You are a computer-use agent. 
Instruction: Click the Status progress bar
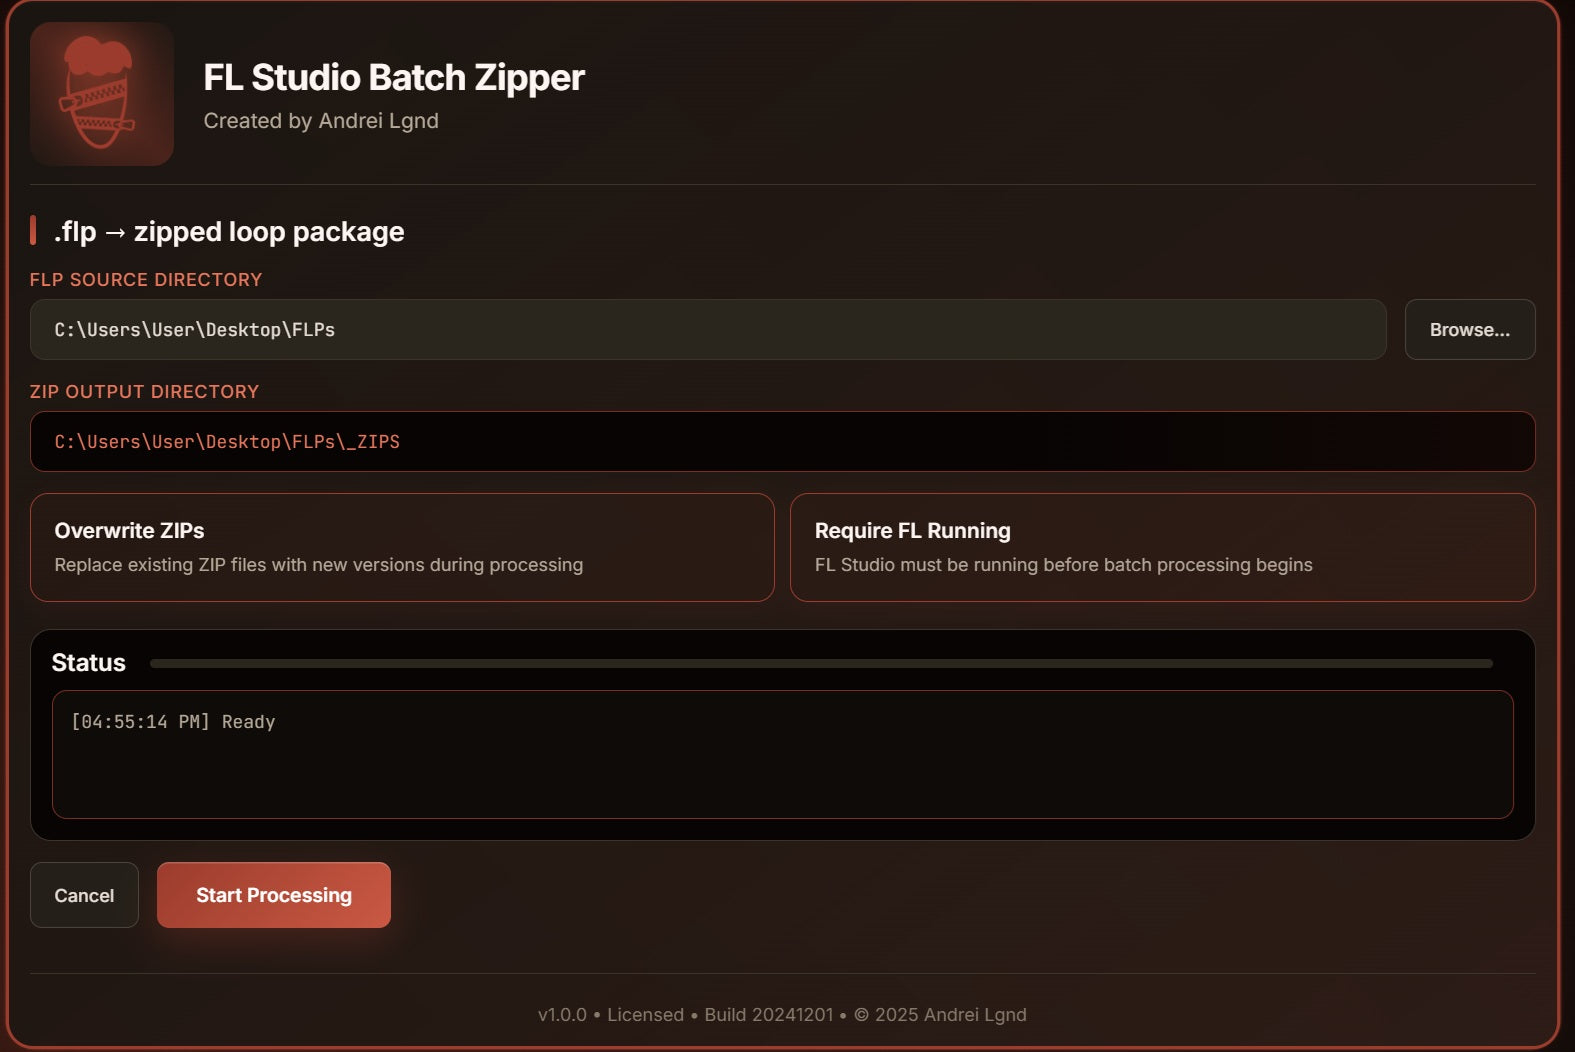pyautogui.click(x=820, y=663)
